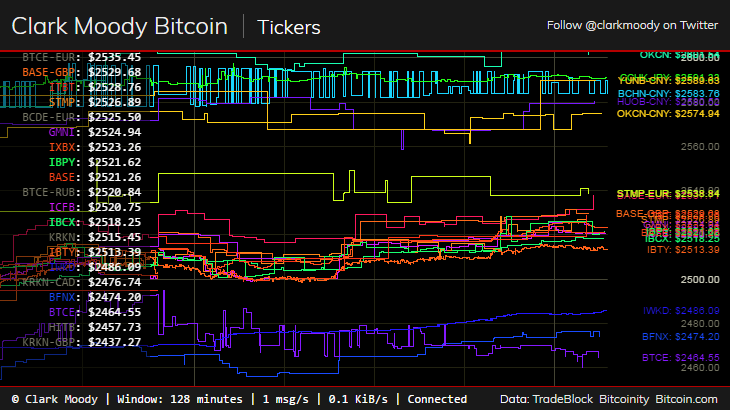Image resolution: width=730 pixels, height=410 pixels.
Task: Follow @clarkmoody on Twitter link
Action: pyautogui.click(x=632, y=25)
